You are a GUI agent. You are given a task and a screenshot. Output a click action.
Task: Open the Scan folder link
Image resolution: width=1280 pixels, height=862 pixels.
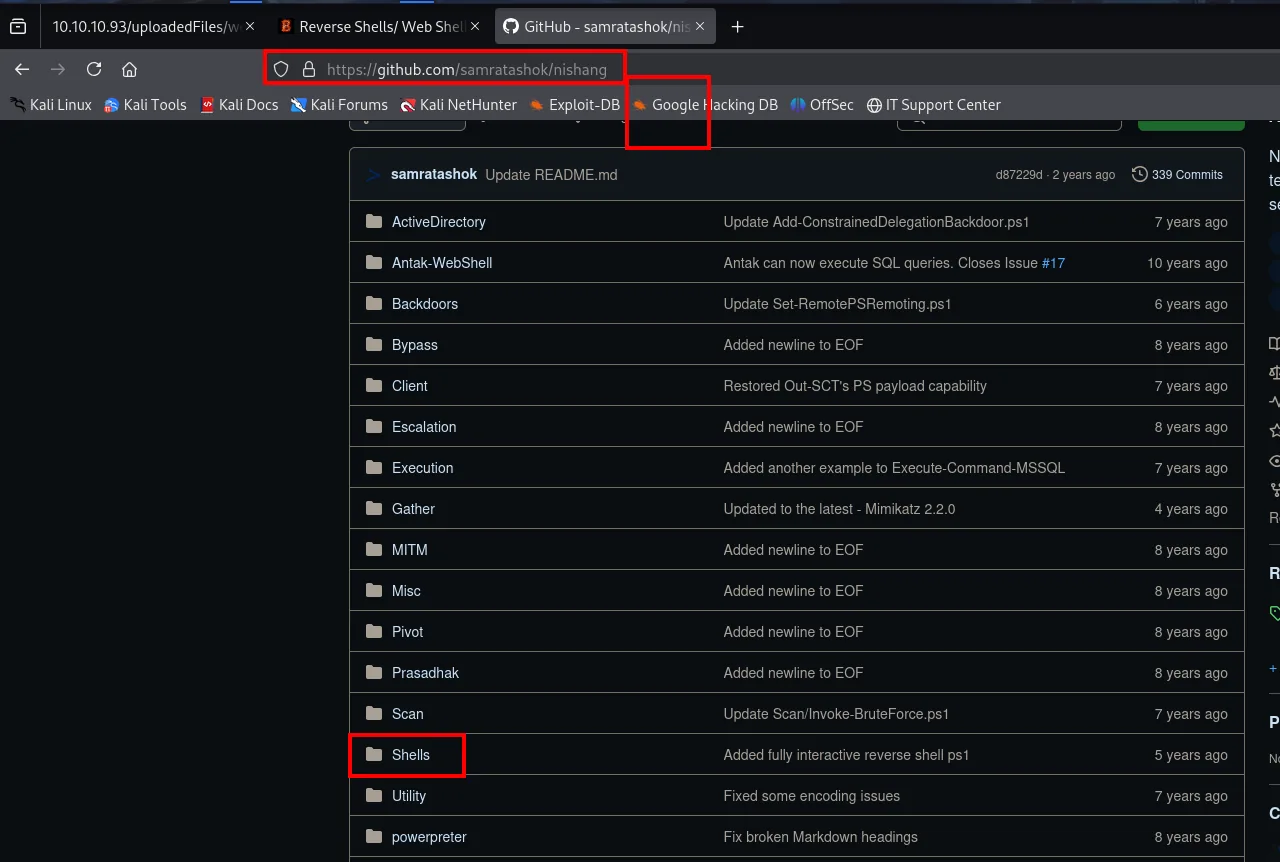click(407, 714)
